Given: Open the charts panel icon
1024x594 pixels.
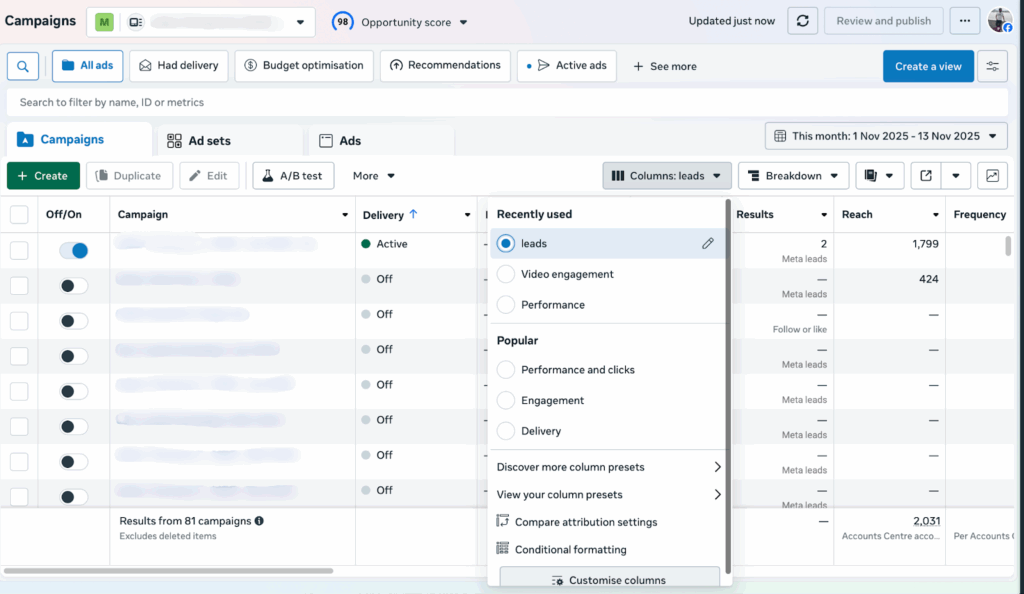Looking at the screenshot, I should pos(992,176).
